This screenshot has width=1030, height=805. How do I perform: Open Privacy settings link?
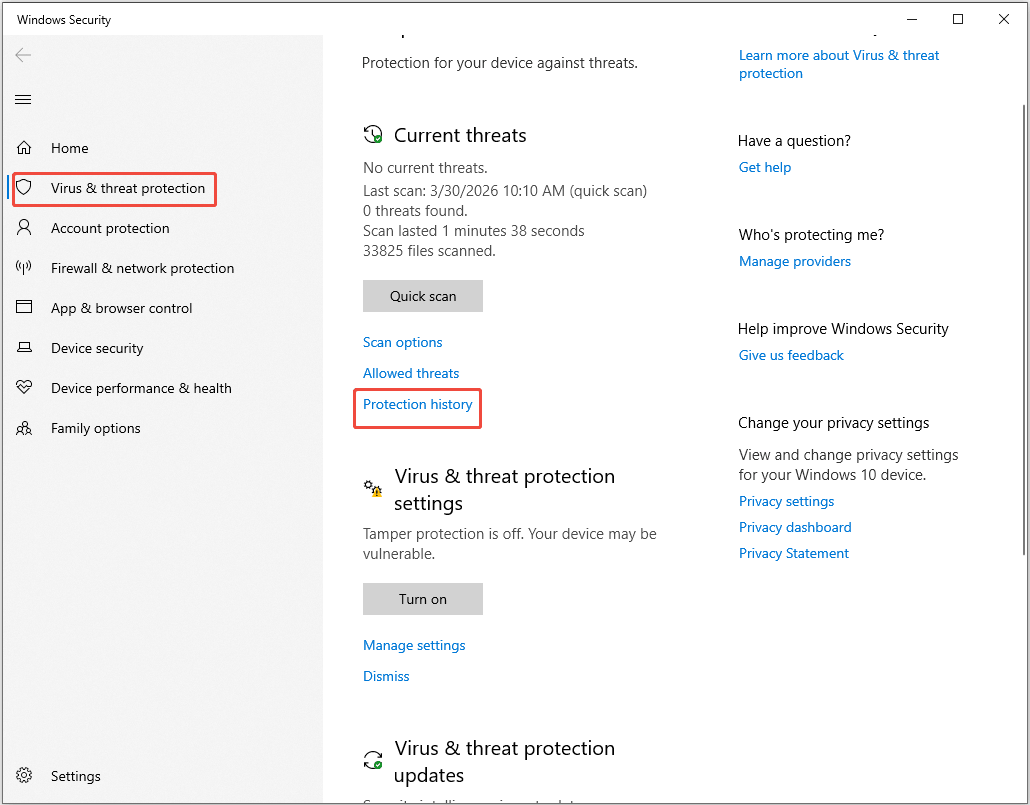point(786,501)
